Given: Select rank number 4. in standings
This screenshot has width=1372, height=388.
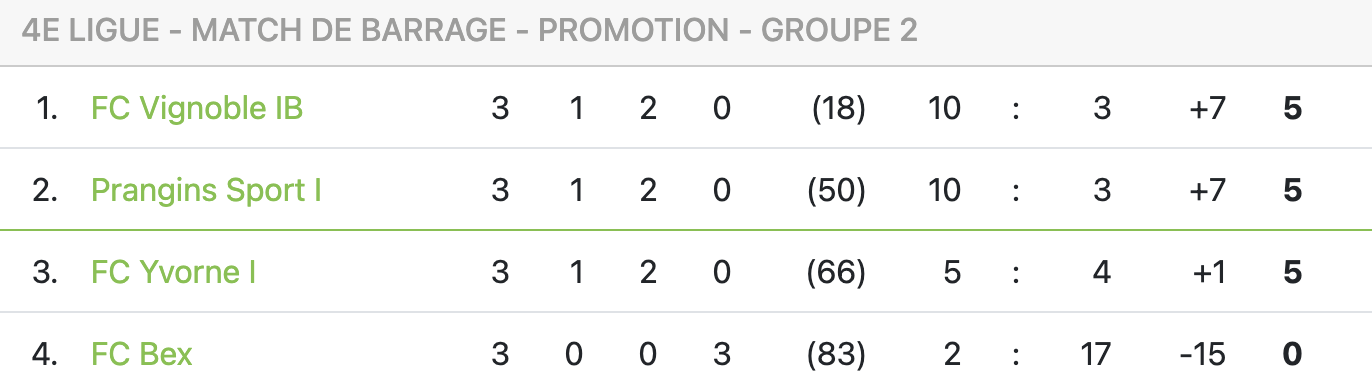Looking at the screenshot, I should (x=45, y=354).
